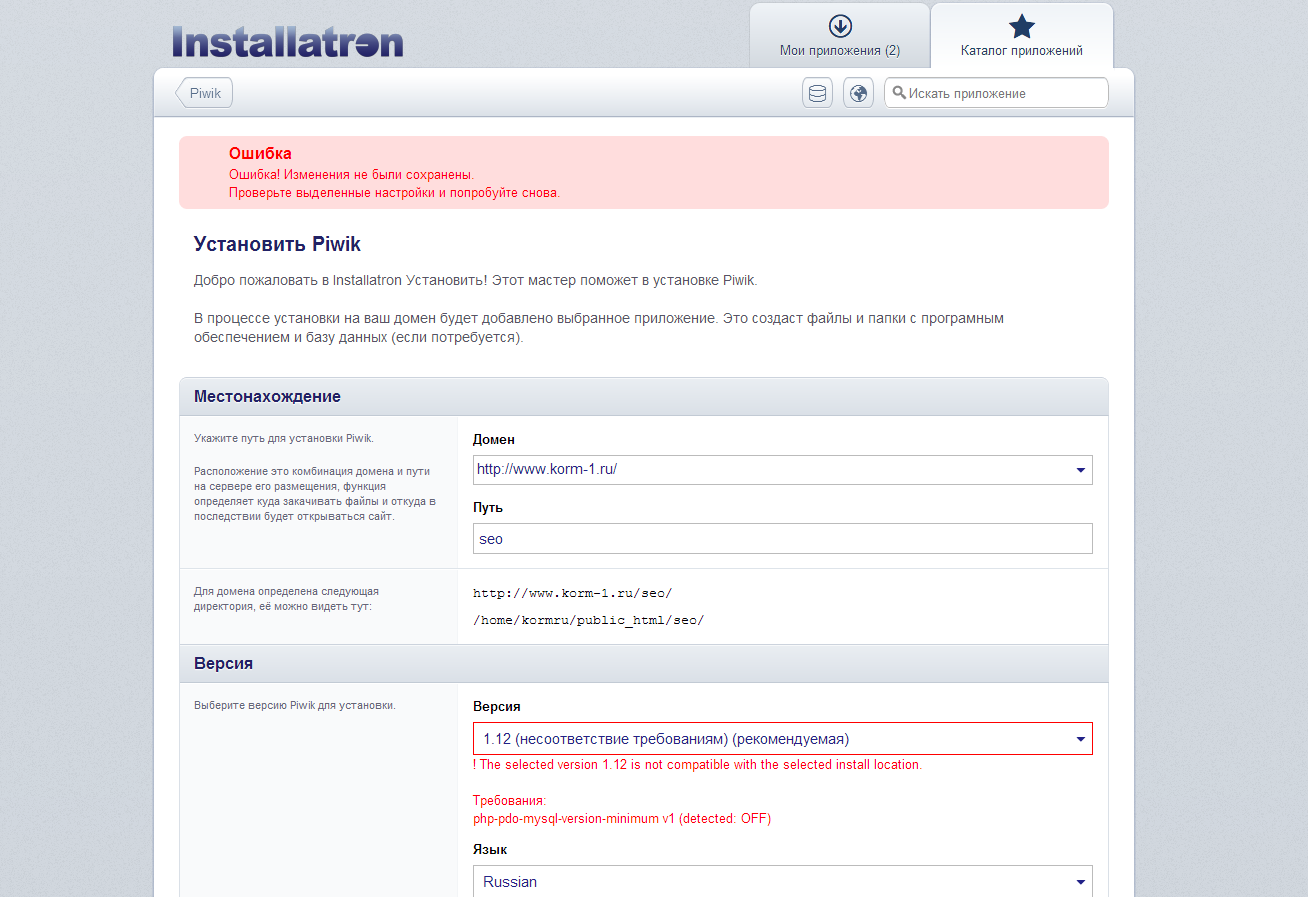Click the download arrow icon on My Applications tab
The image size is (1308, 897).
pos(840,26)
